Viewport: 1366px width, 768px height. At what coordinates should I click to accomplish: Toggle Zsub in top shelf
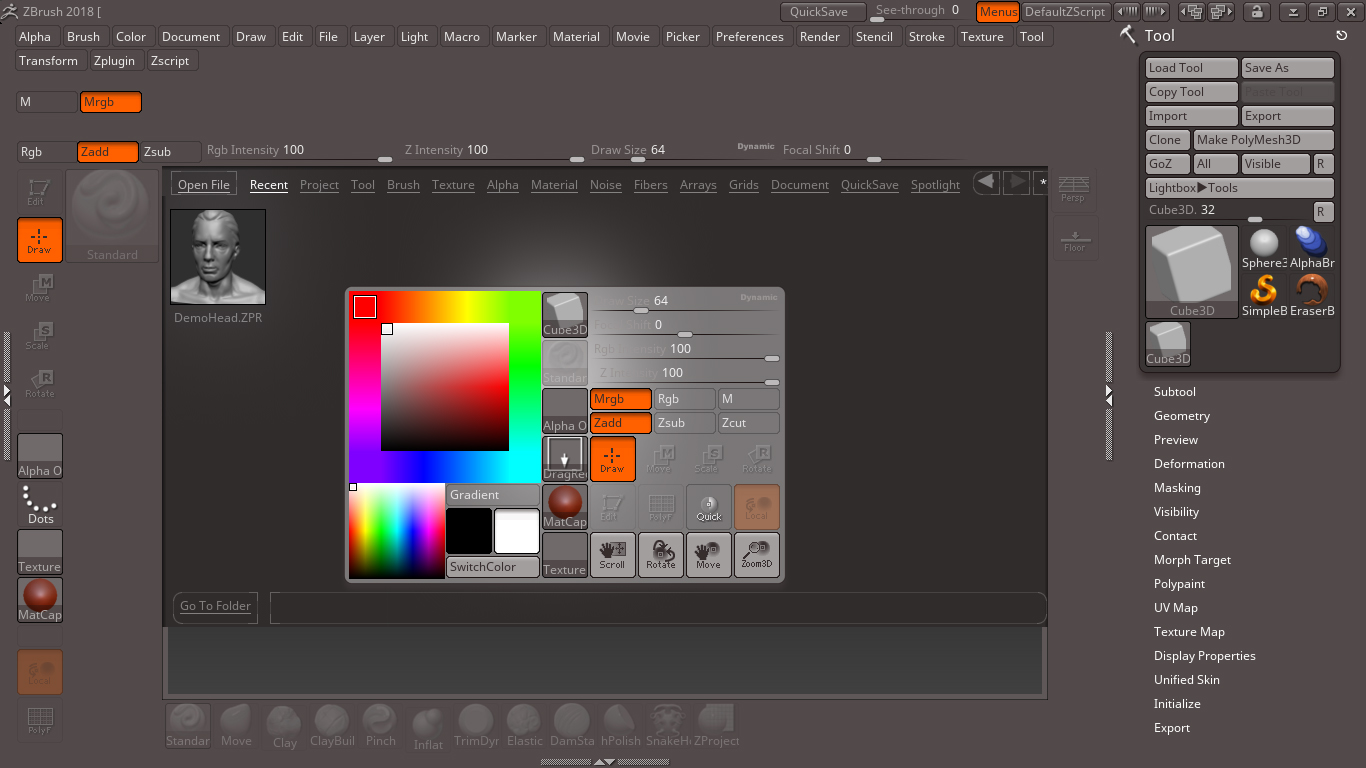pos(170,152)
